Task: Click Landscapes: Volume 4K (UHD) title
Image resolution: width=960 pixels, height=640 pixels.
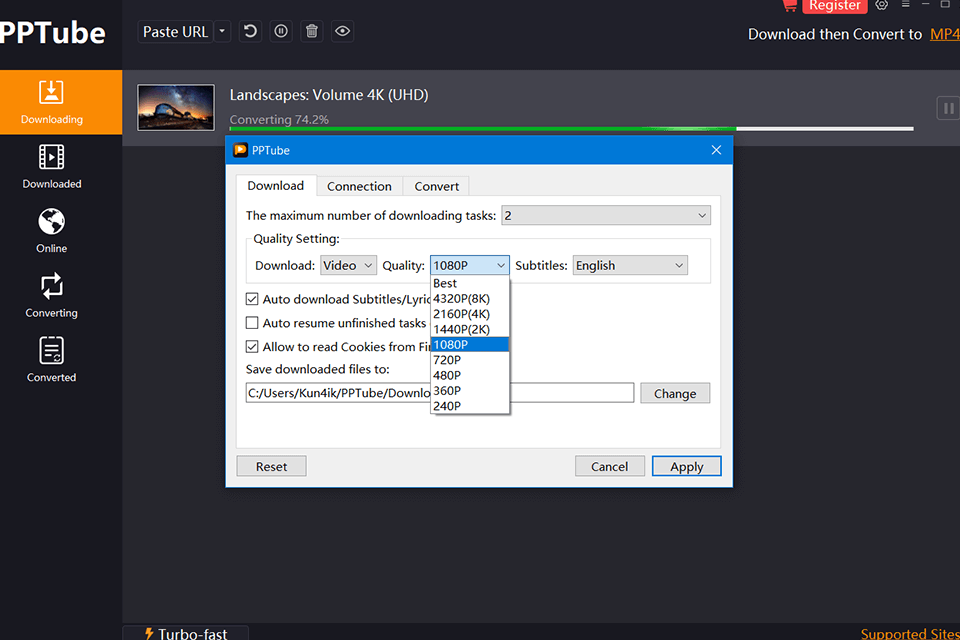Action: (x=329, y=95)
